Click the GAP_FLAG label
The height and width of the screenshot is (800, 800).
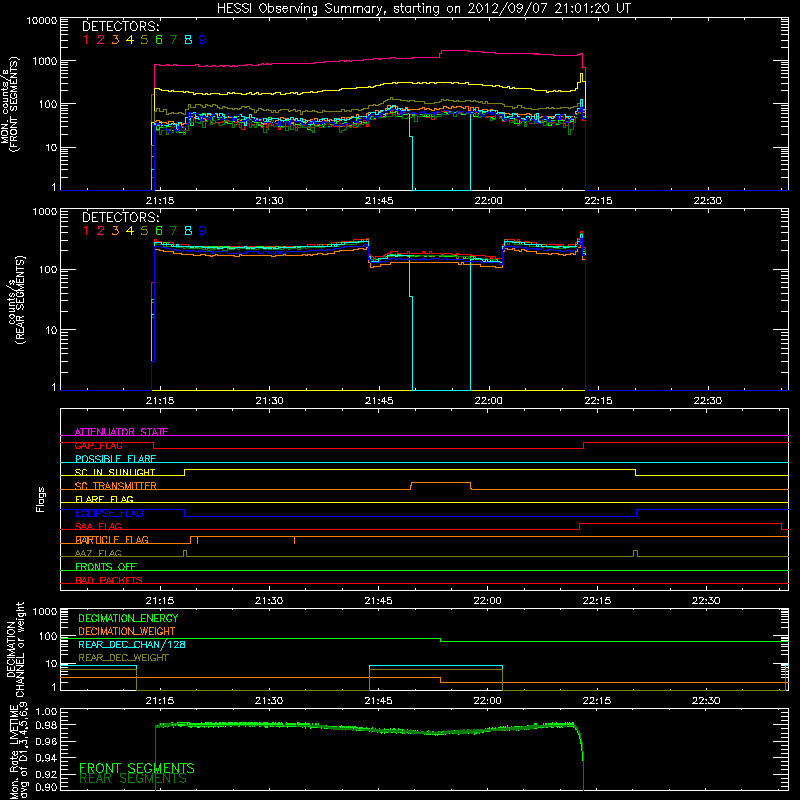click(98, 445)
